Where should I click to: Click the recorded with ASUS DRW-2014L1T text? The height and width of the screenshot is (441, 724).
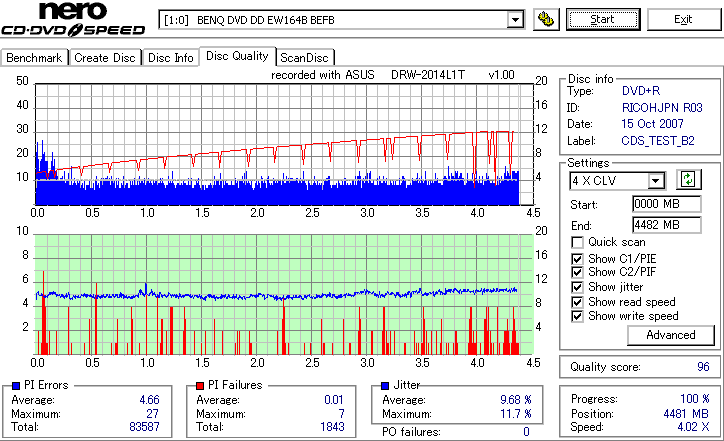coord(392,75)
